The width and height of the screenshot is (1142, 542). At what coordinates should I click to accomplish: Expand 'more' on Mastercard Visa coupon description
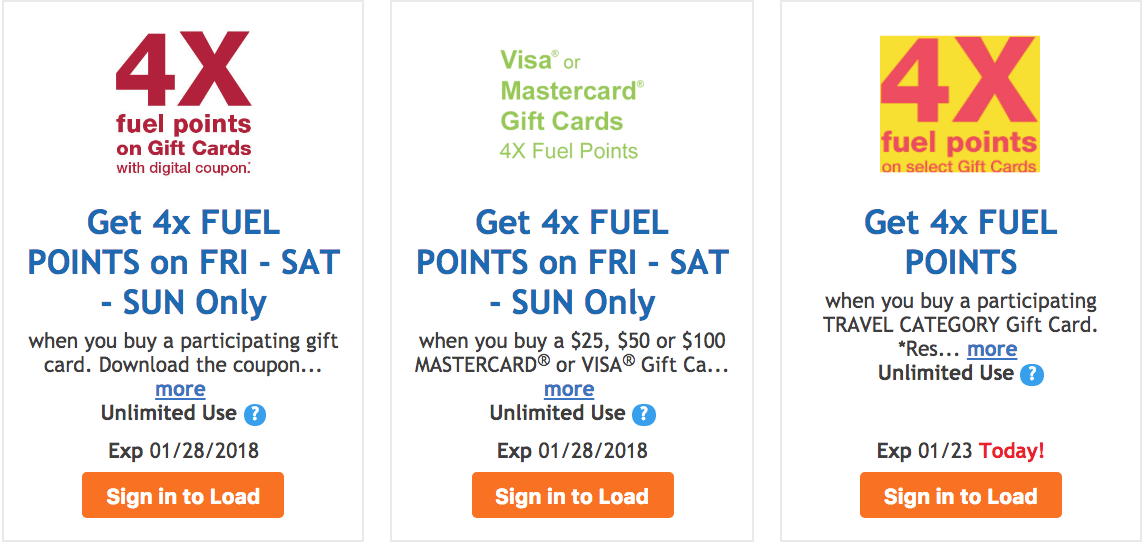click(569, 390)
